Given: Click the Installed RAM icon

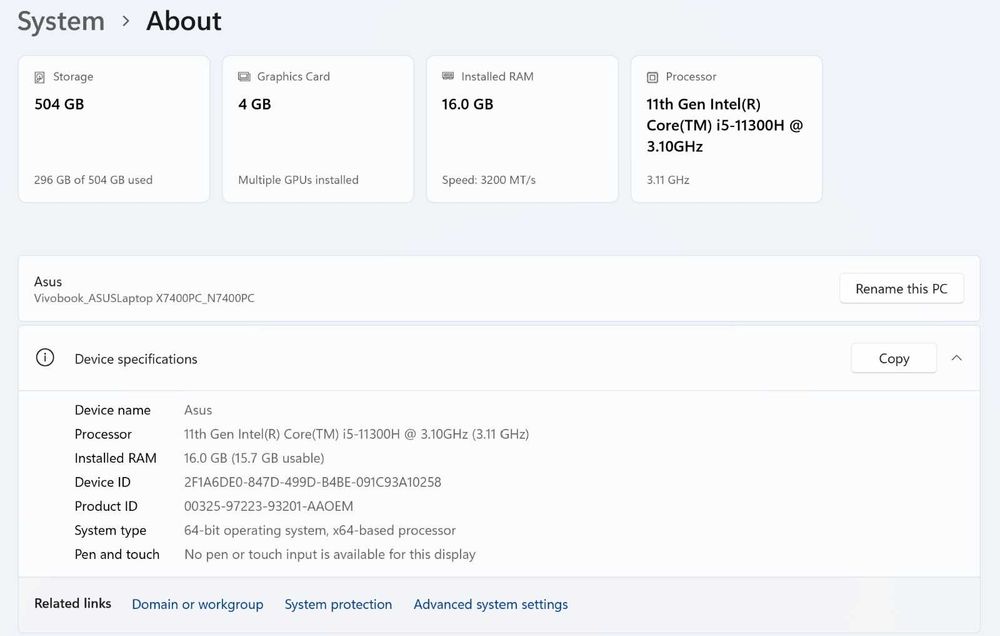Looking at the screenshot, I should coord(448,77).
